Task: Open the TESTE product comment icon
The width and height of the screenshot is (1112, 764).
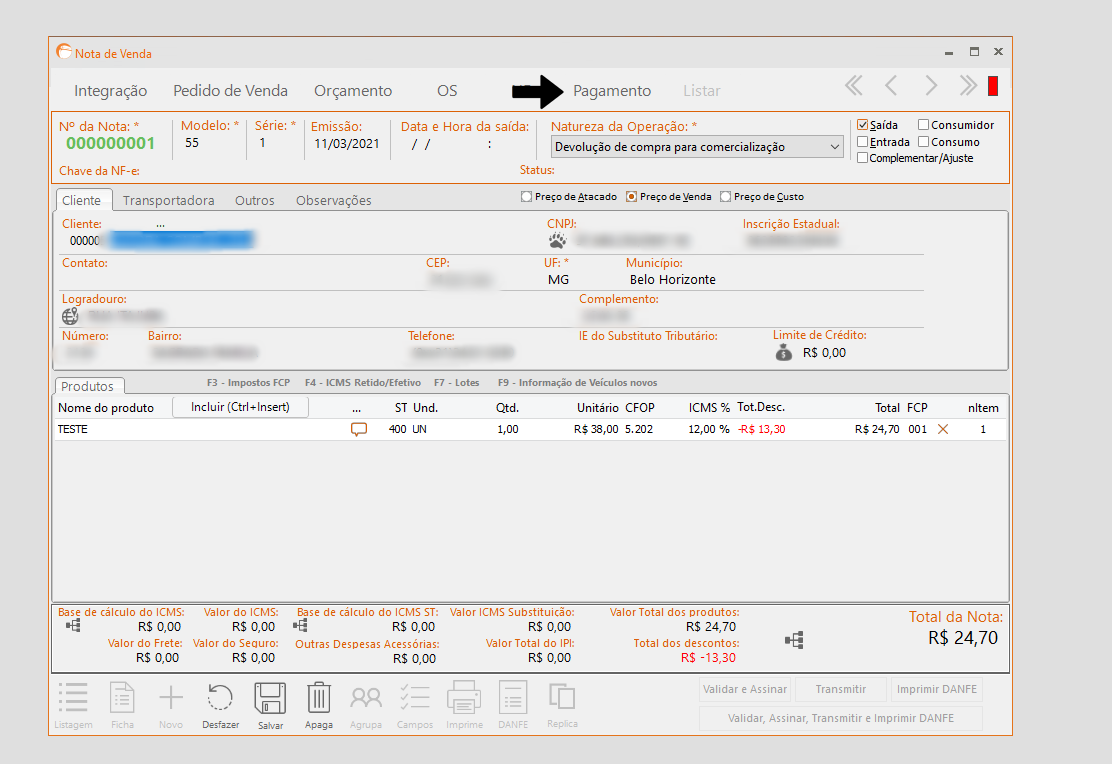Action: [x=359, y=429]
